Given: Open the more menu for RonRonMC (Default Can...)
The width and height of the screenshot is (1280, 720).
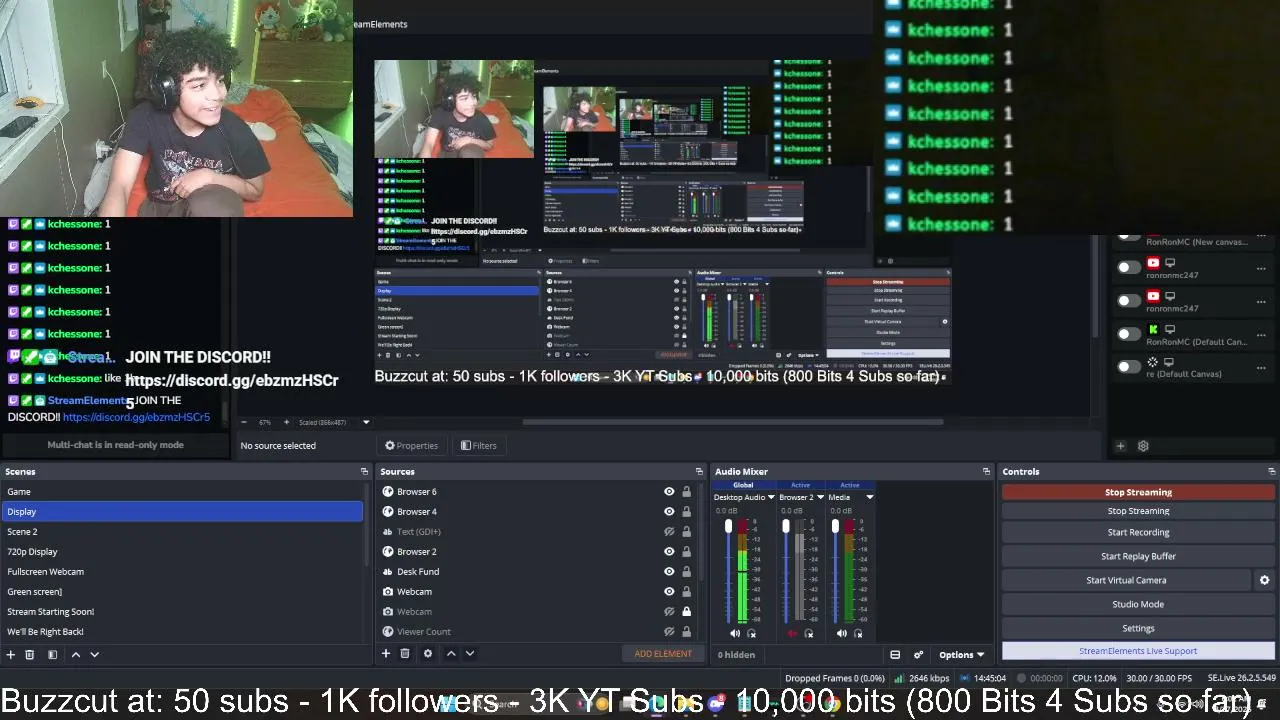Looking at the screenshot, I should click(x=1261, y=334).
